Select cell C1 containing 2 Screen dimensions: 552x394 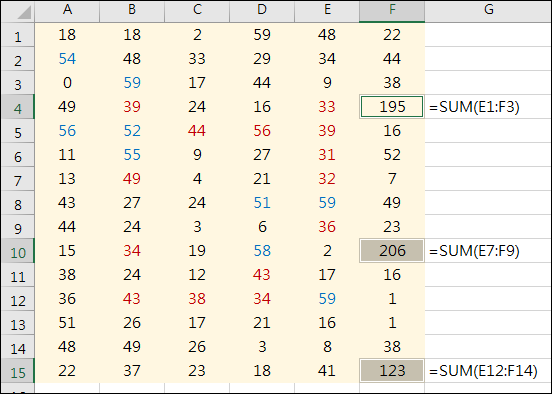197,35
